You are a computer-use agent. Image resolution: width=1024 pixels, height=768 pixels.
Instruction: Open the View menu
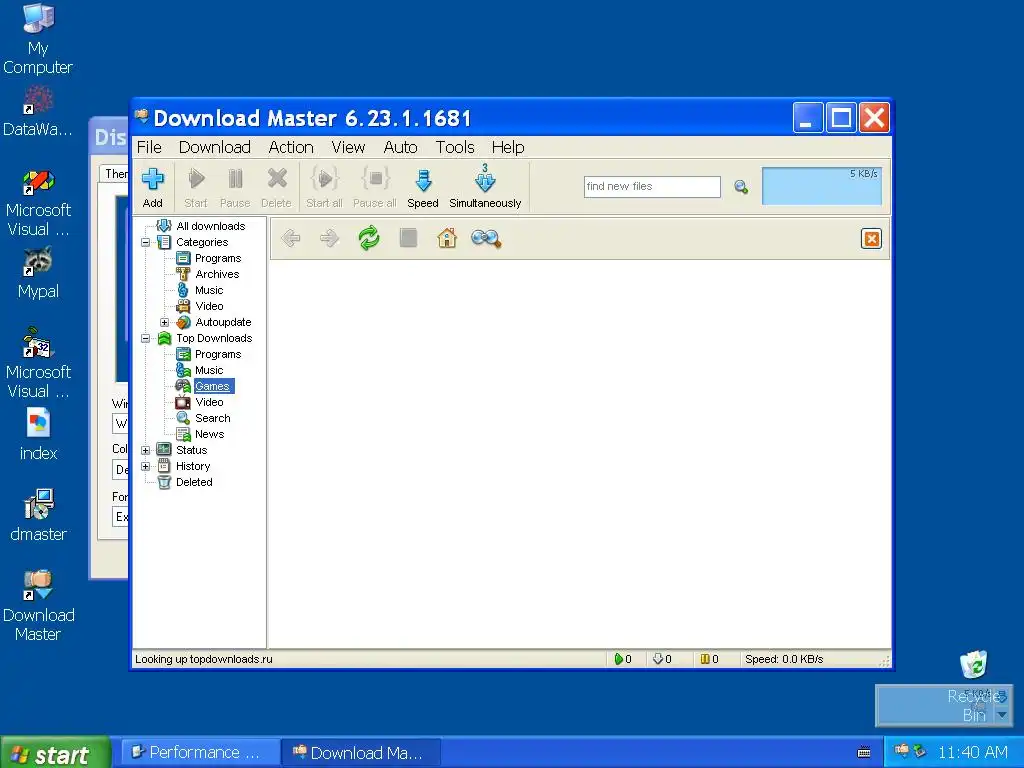[348, 148]
